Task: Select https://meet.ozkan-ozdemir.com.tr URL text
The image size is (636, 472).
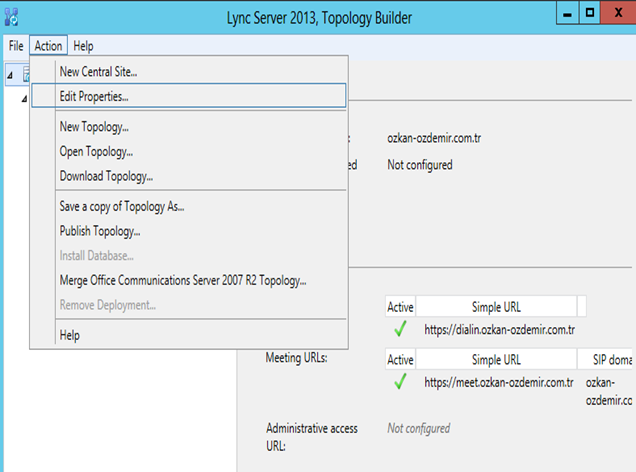Action: pos(499,382)
